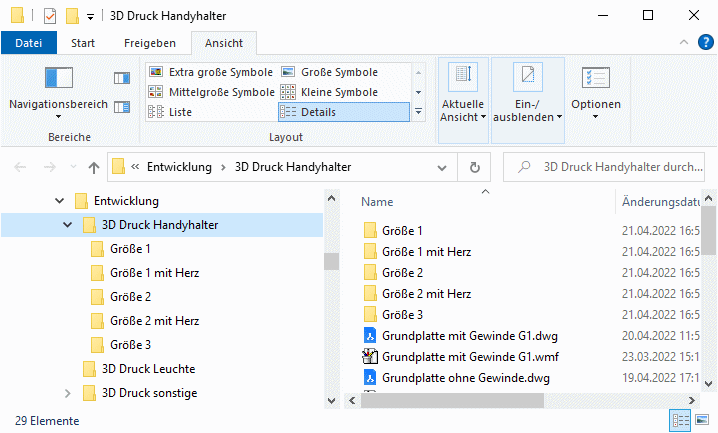Collapse the Entwicklung tree node
718x433 pixels.
60,200
